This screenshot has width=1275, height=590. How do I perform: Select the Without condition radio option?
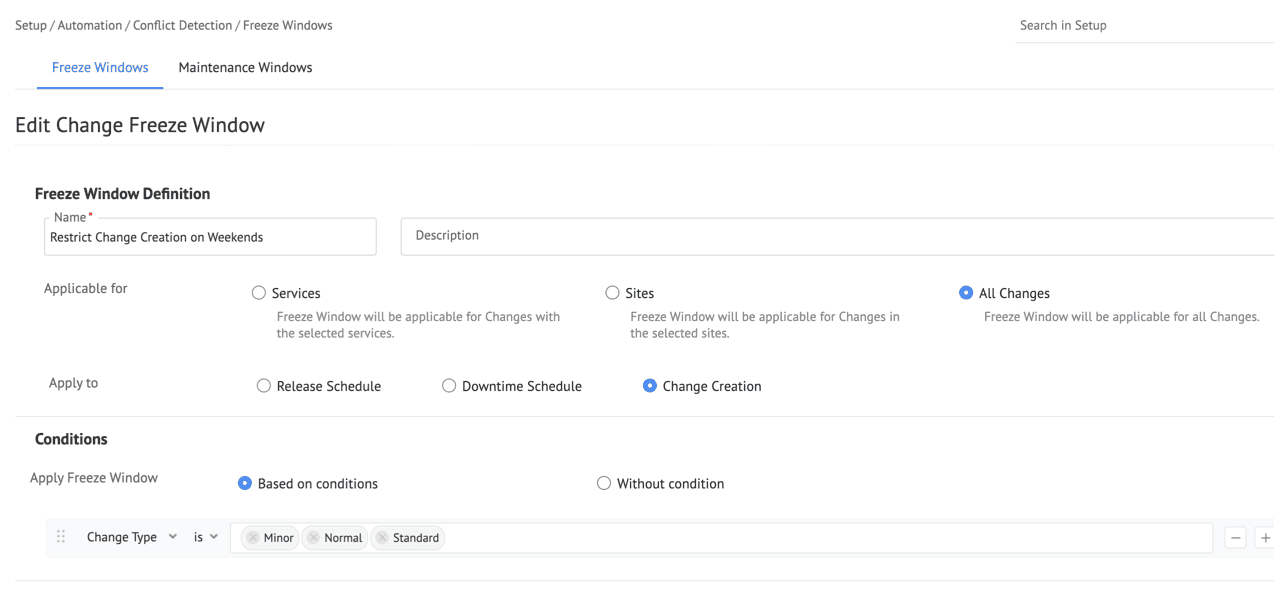(x=603, y=484)
